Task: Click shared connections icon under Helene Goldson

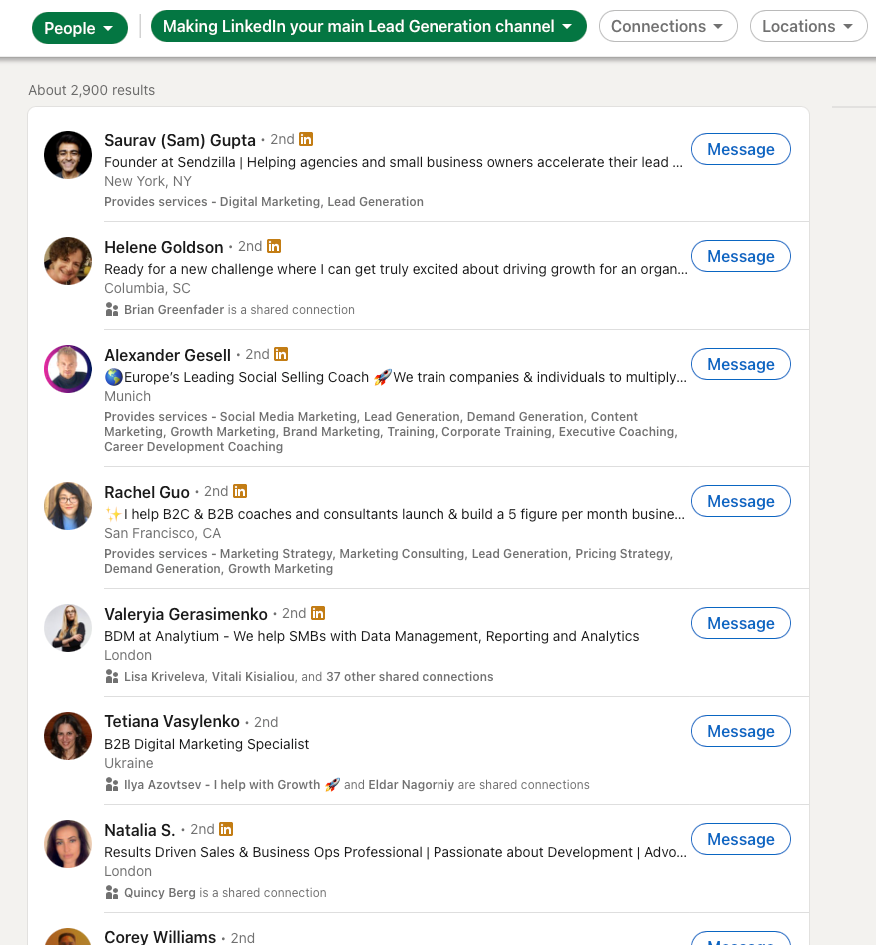Action: coord(112,310)
